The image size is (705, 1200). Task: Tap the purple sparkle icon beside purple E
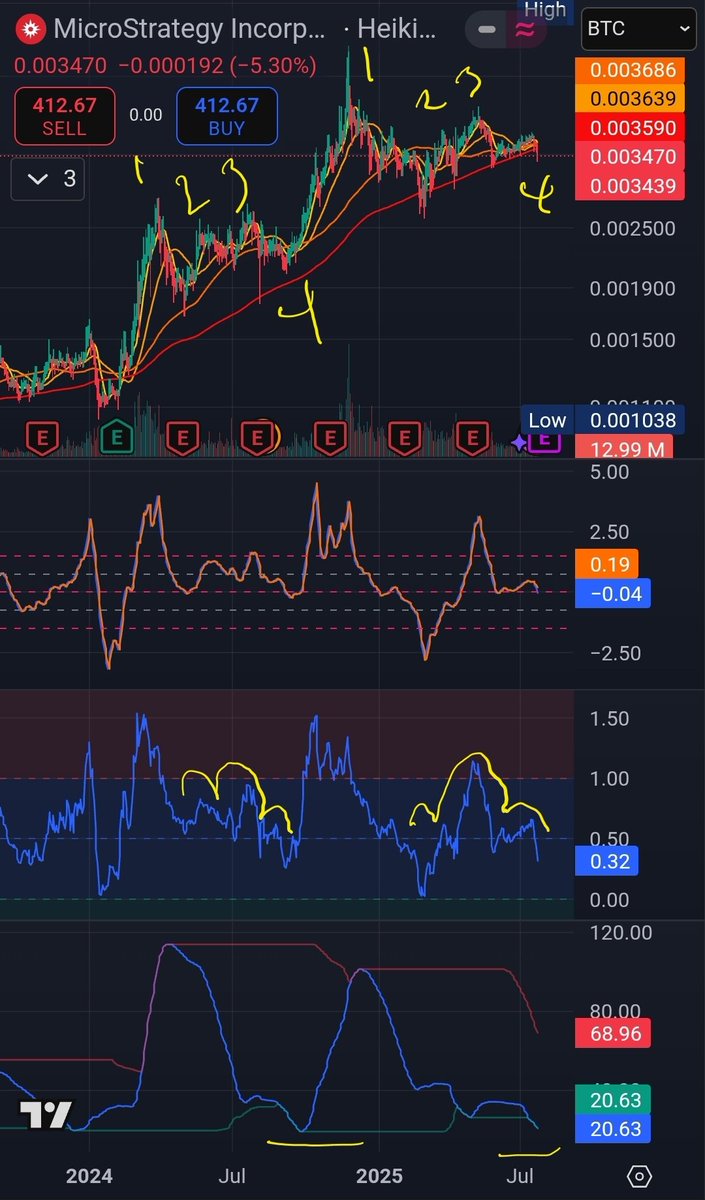520,441
